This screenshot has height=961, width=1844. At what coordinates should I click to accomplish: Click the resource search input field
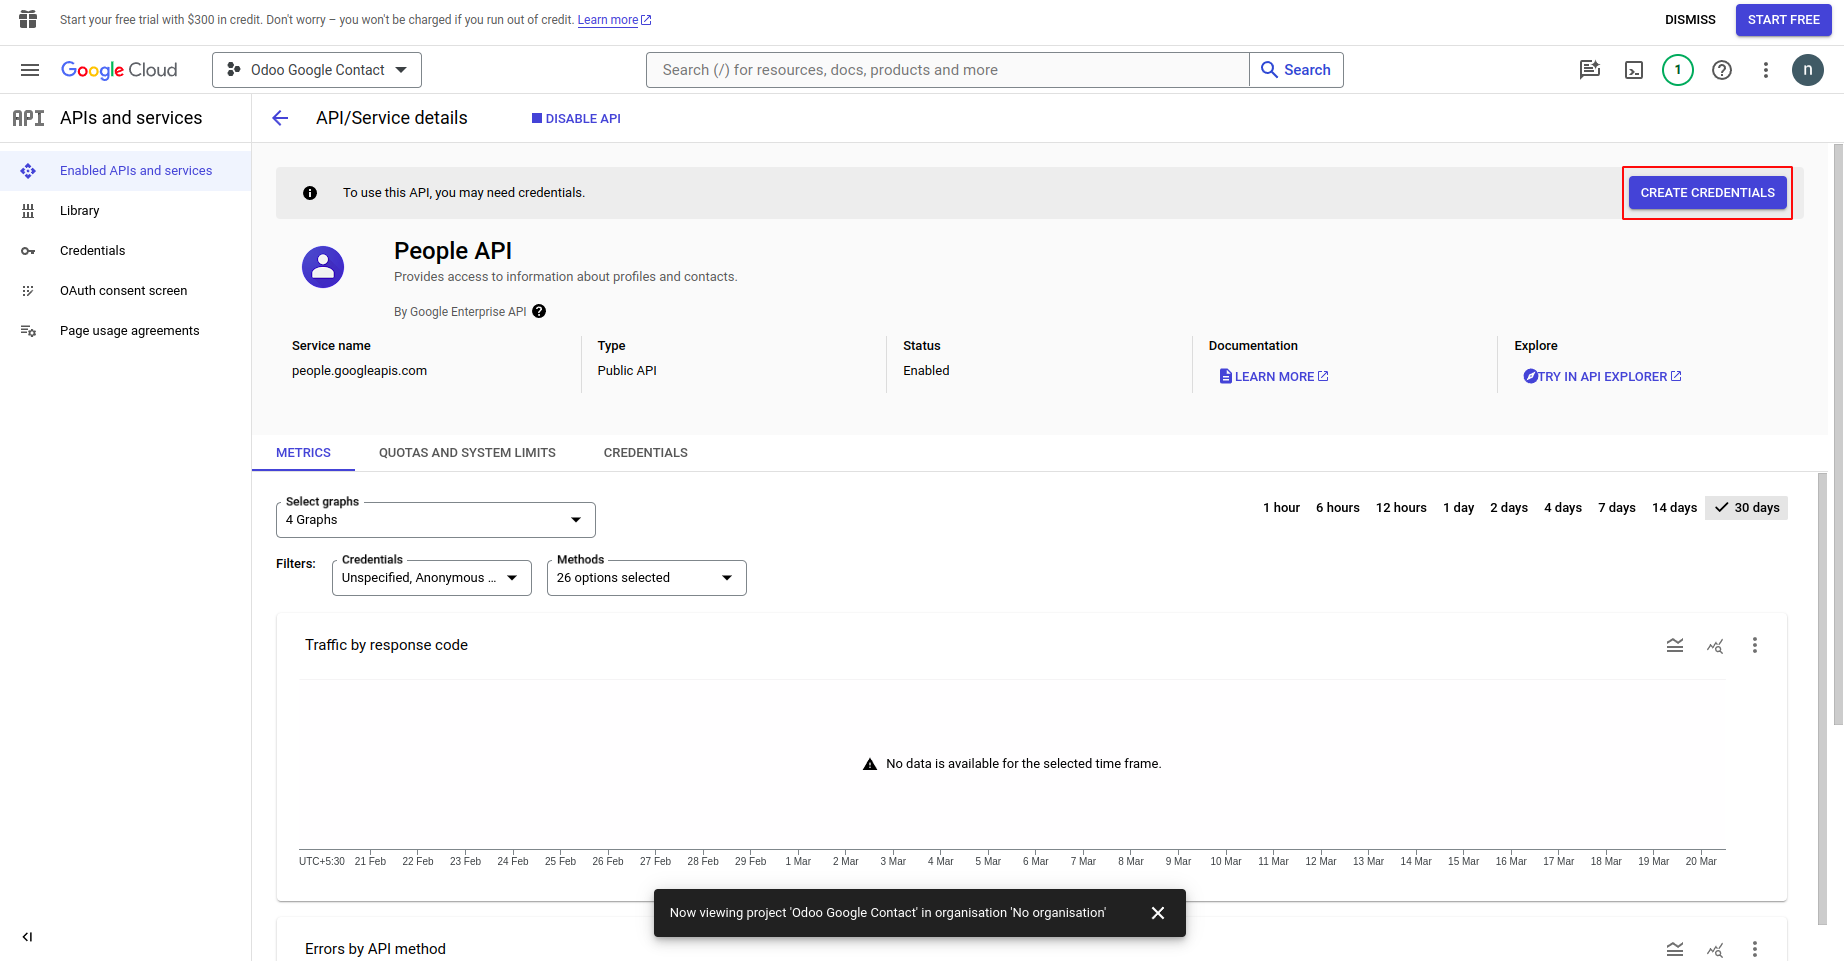pyautogui.click(x=947, y=70)
